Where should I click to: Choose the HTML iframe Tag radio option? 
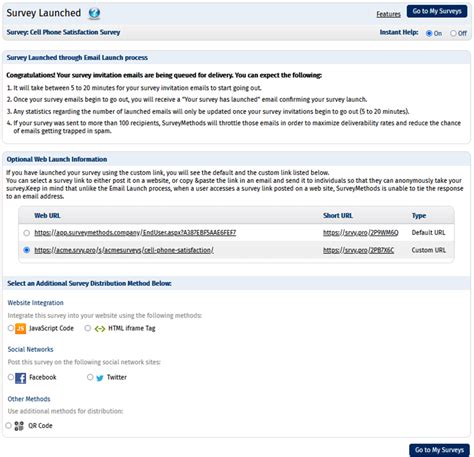tap(88, 328)
